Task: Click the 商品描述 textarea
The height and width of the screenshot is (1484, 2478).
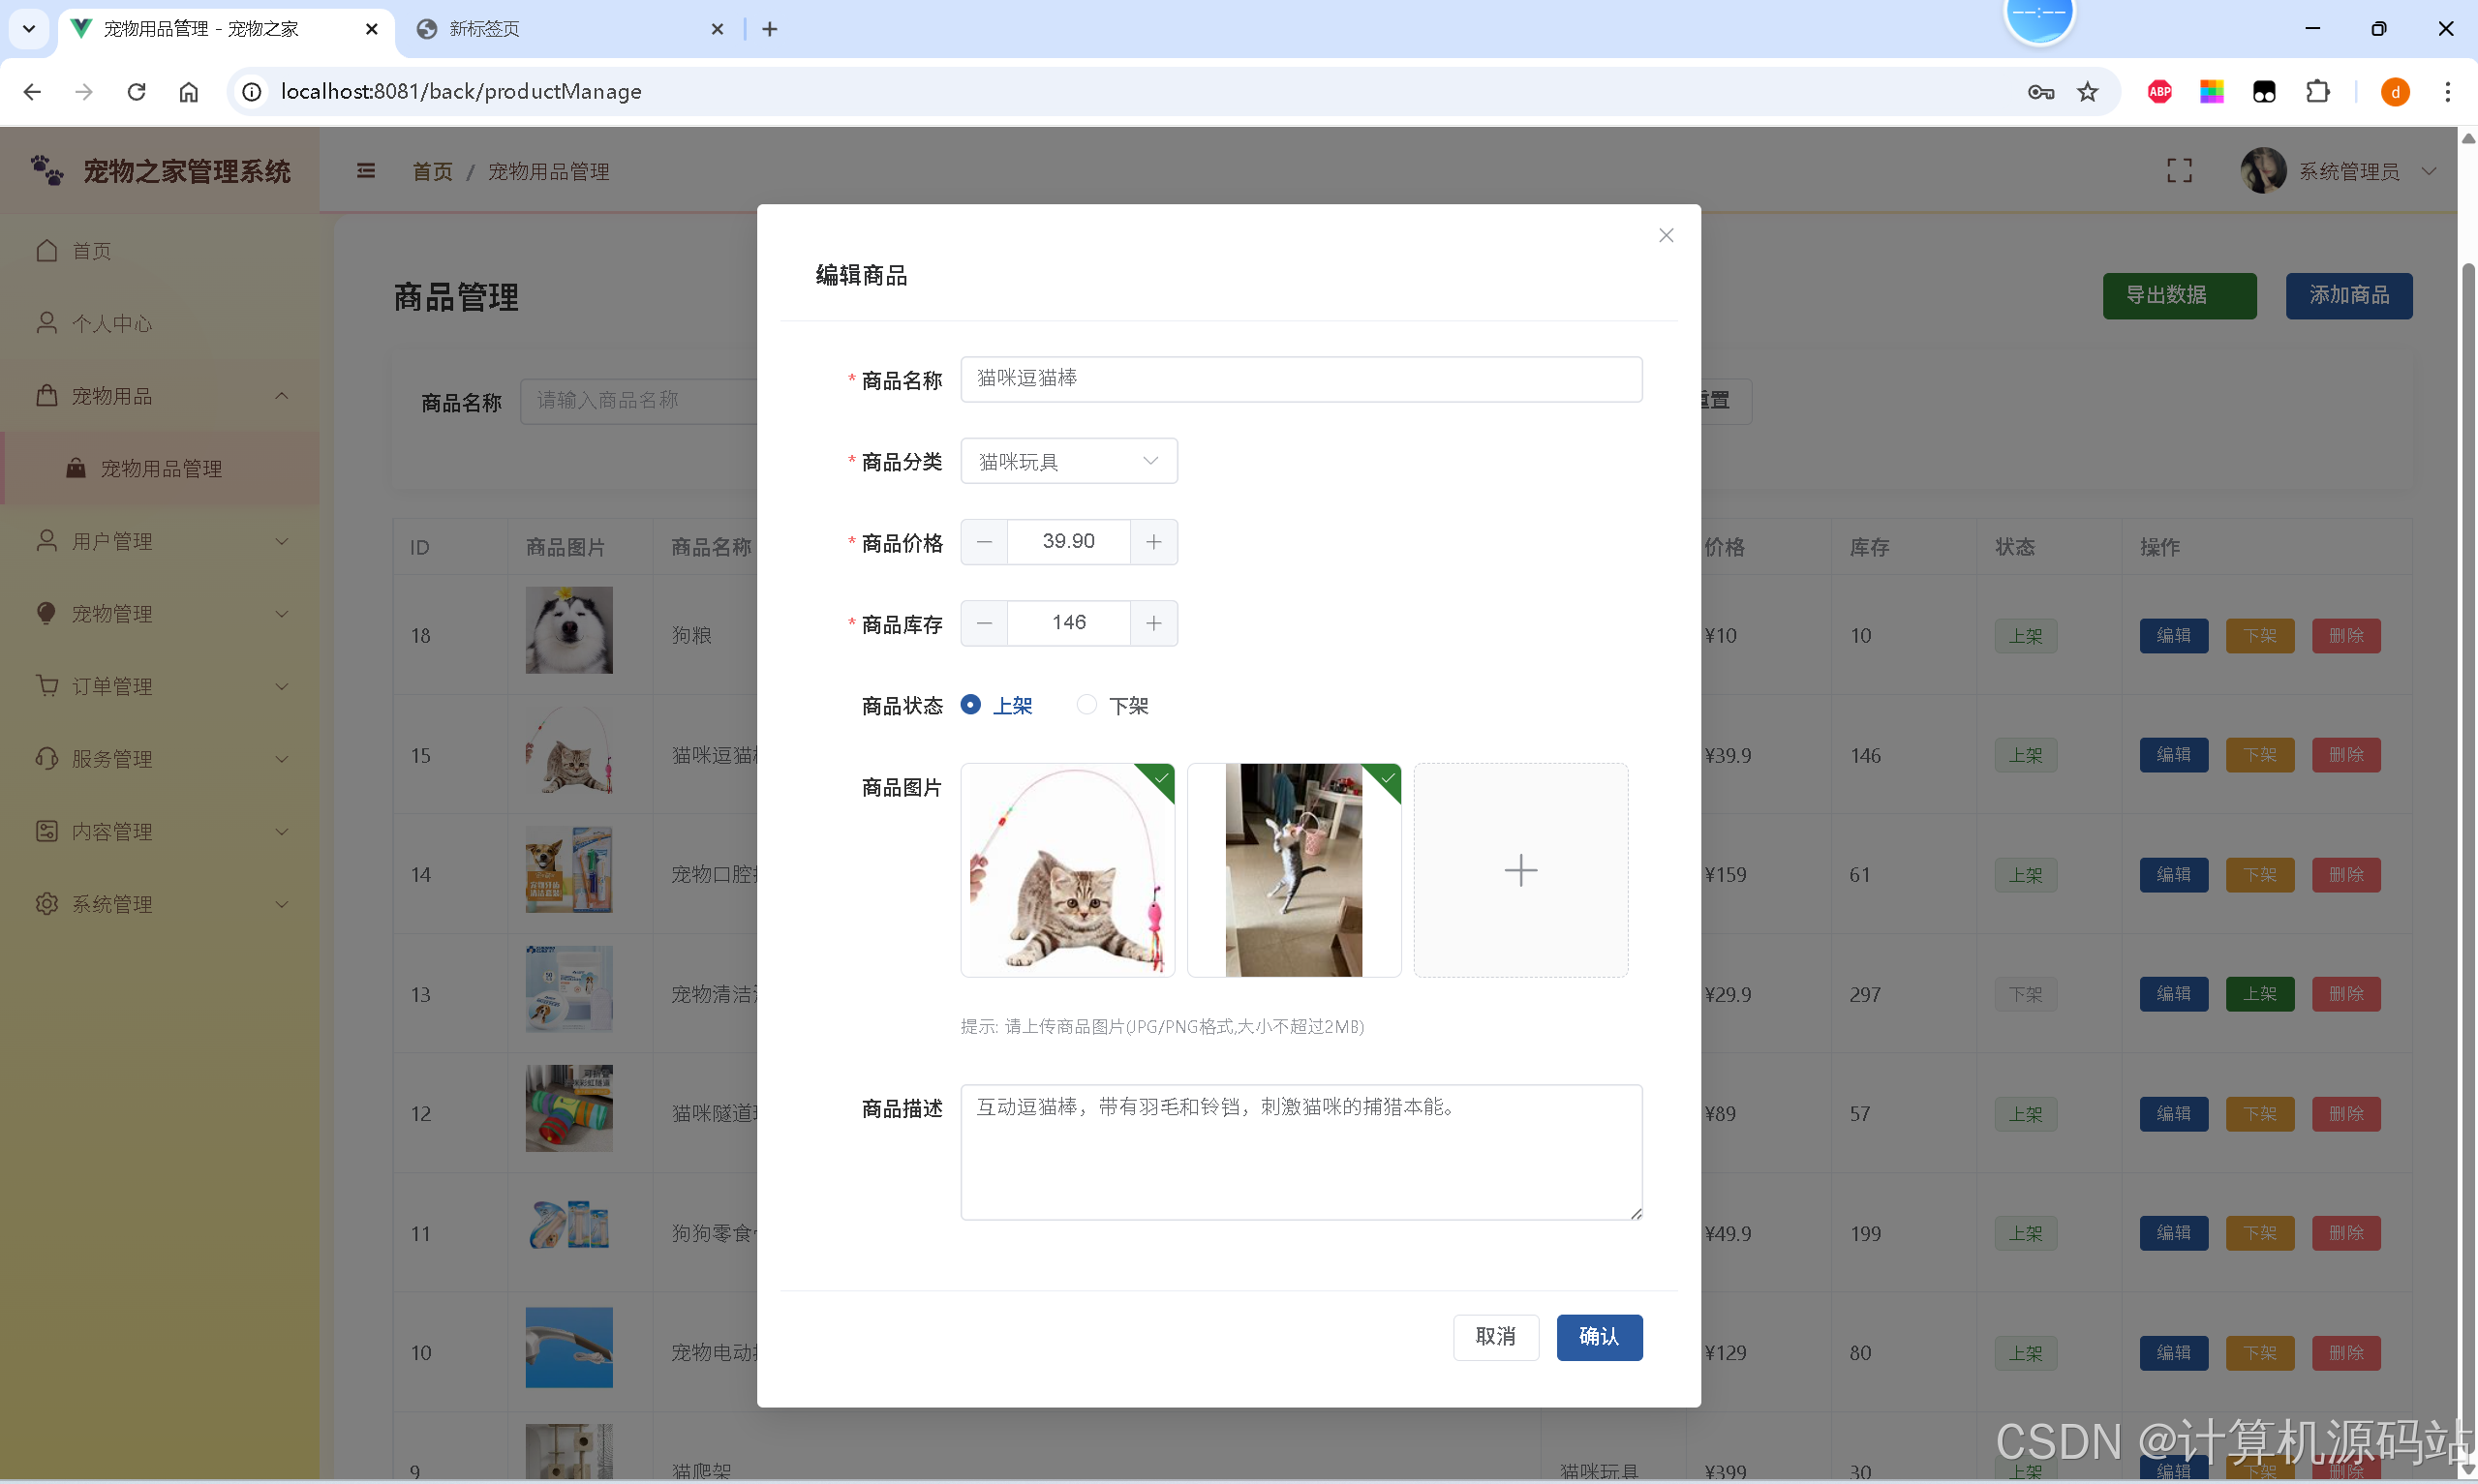Action: point(1300,1152)
